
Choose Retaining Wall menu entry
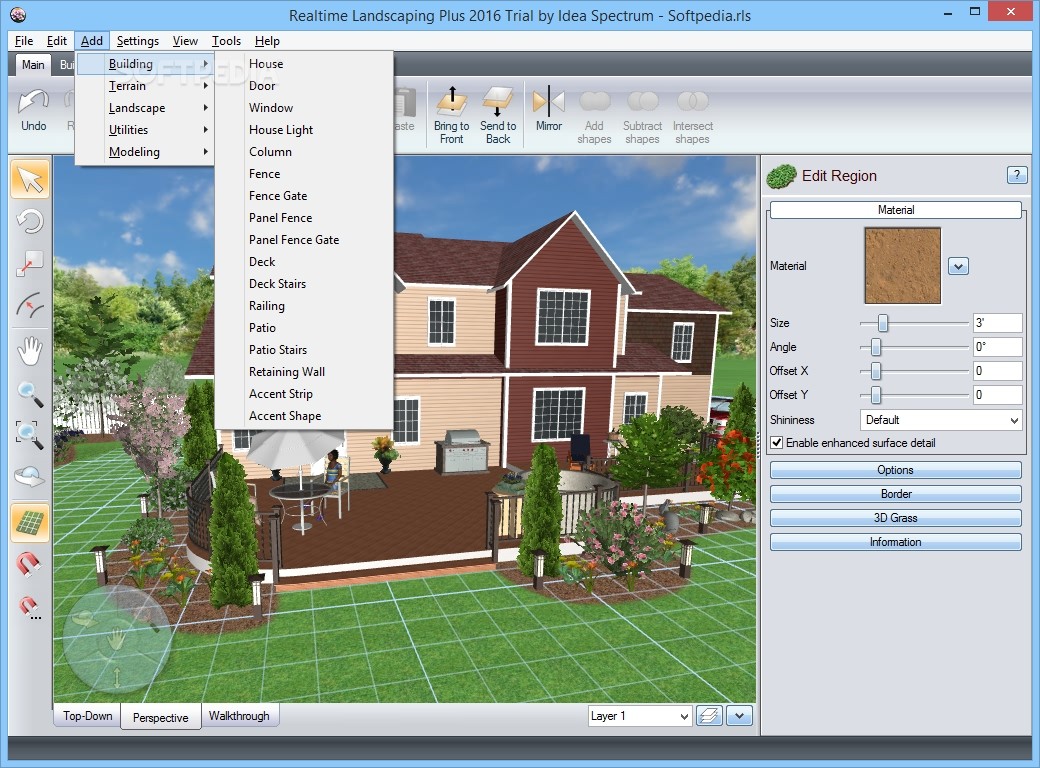(x=304, y=371)
